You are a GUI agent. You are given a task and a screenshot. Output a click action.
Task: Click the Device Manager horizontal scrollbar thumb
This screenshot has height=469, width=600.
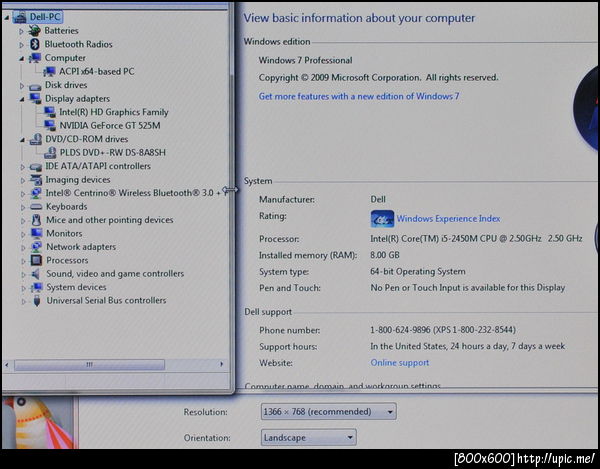click(90, 365)
